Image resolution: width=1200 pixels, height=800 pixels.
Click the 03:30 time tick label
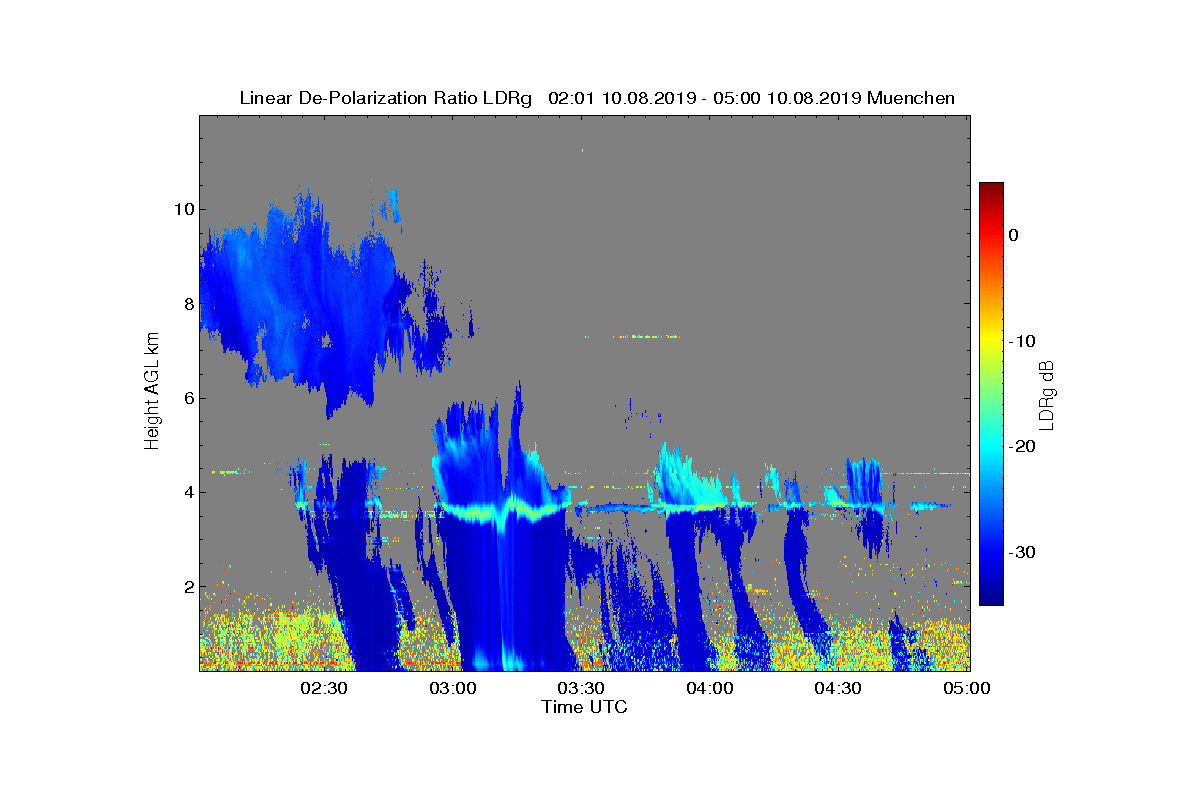click(x=581, y=688)
